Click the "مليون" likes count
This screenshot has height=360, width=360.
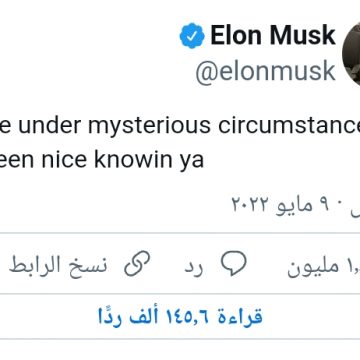coord(313,267)
